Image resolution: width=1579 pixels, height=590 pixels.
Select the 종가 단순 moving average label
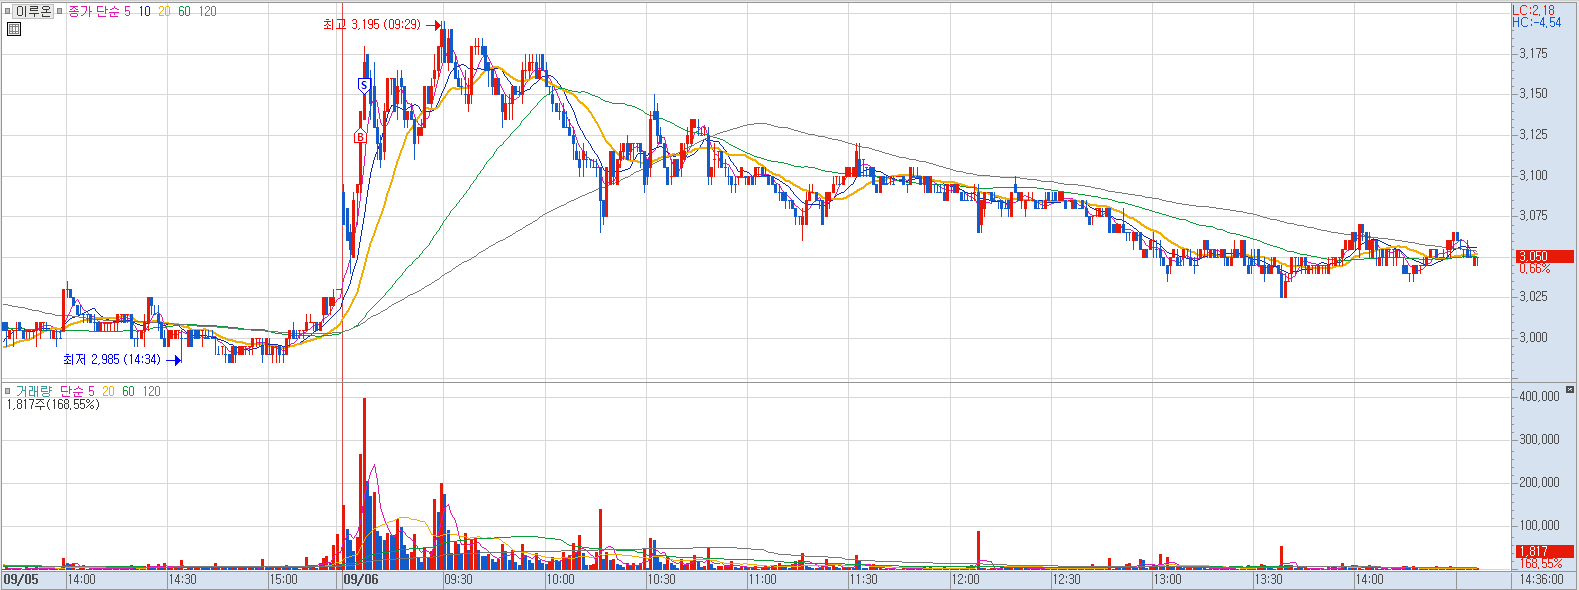pos(94,11)
